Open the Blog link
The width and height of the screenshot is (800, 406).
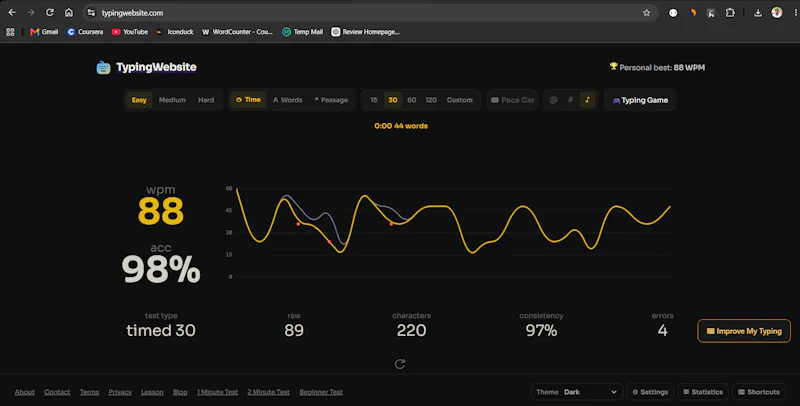[x=180, y=392]
